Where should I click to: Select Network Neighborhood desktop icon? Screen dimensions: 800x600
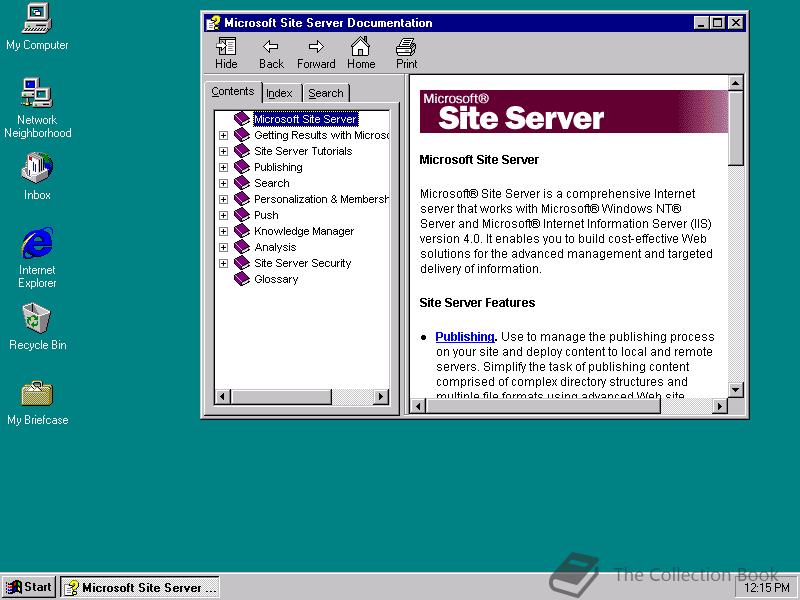(37, 108)
